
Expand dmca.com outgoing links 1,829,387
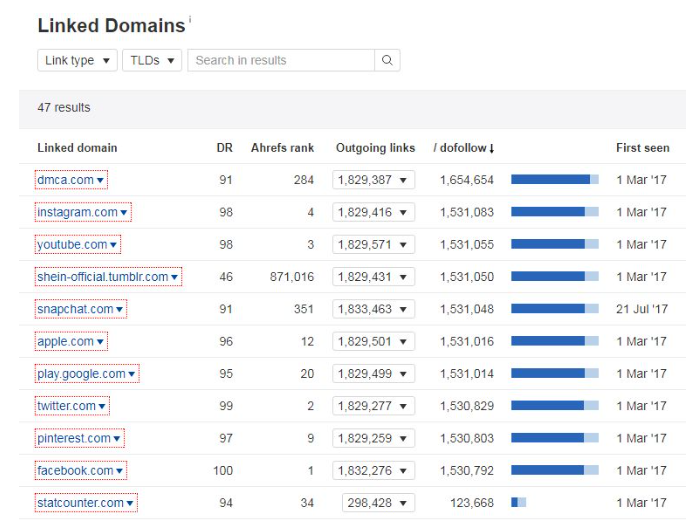(x=373, y=180)
